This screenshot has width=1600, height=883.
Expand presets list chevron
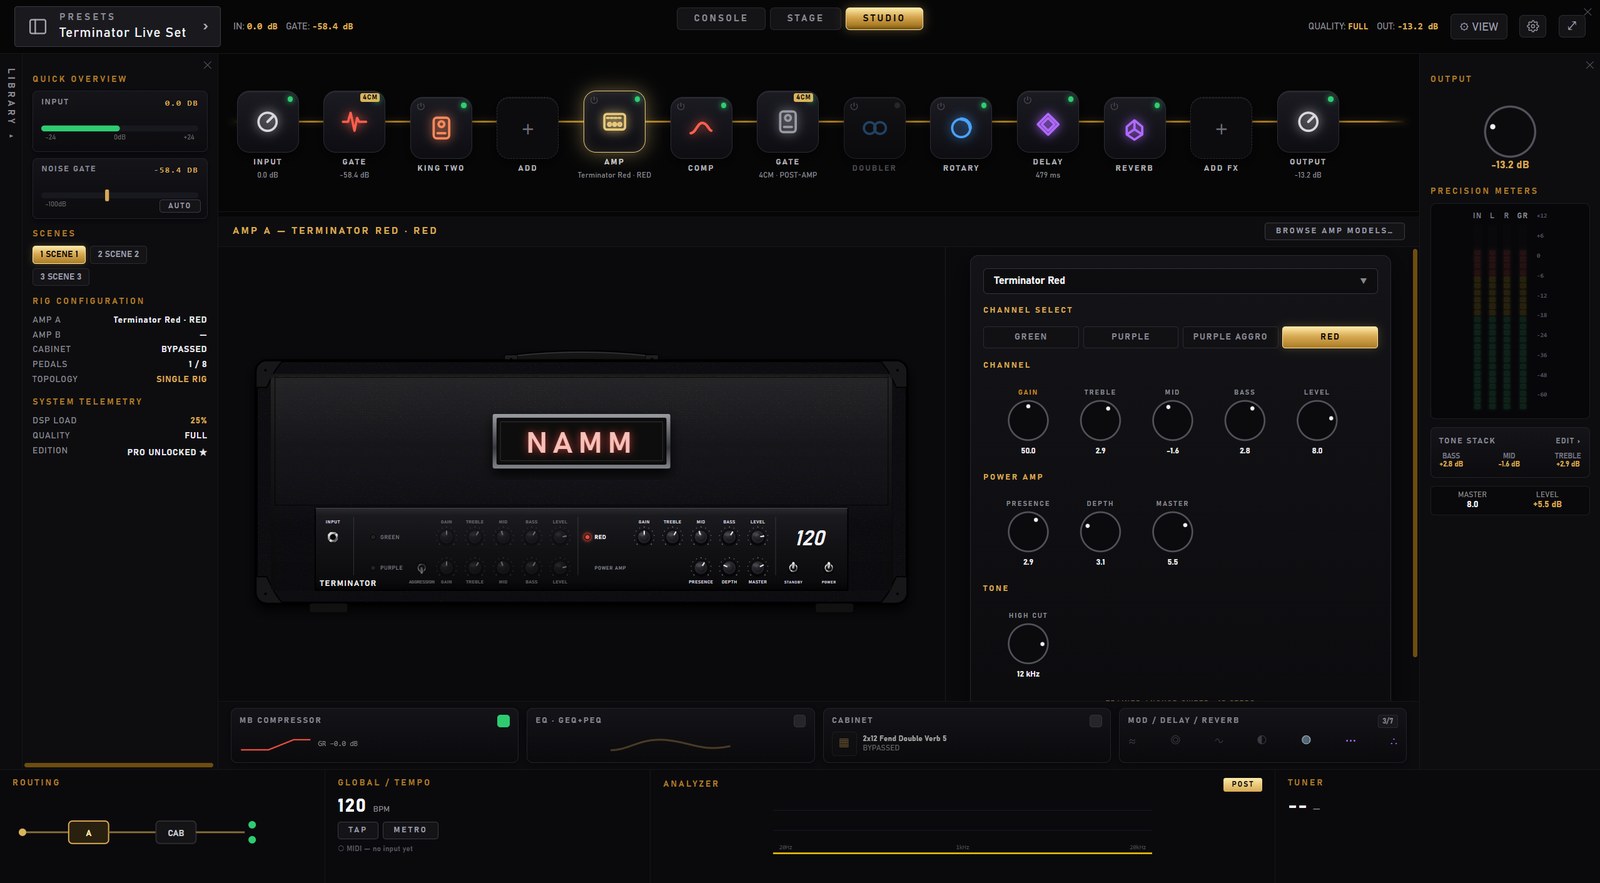(x=206, y=26)
